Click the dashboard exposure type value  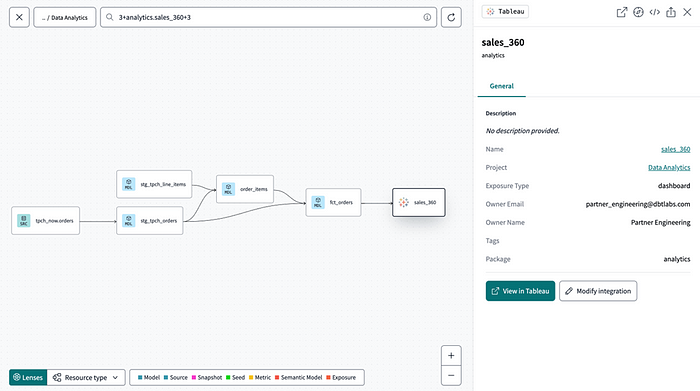click(674, 186)
